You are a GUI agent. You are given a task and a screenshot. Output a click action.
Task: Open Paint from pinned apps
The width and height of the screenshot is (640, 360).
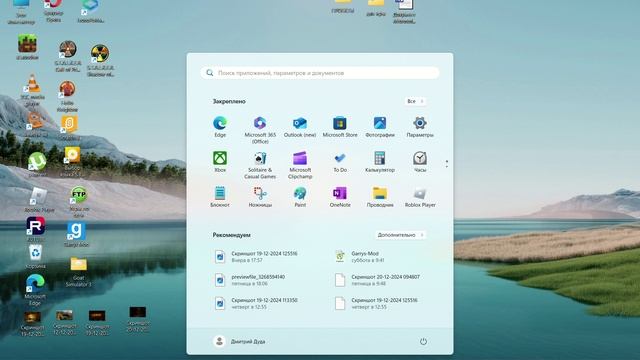tap(300, 197)
